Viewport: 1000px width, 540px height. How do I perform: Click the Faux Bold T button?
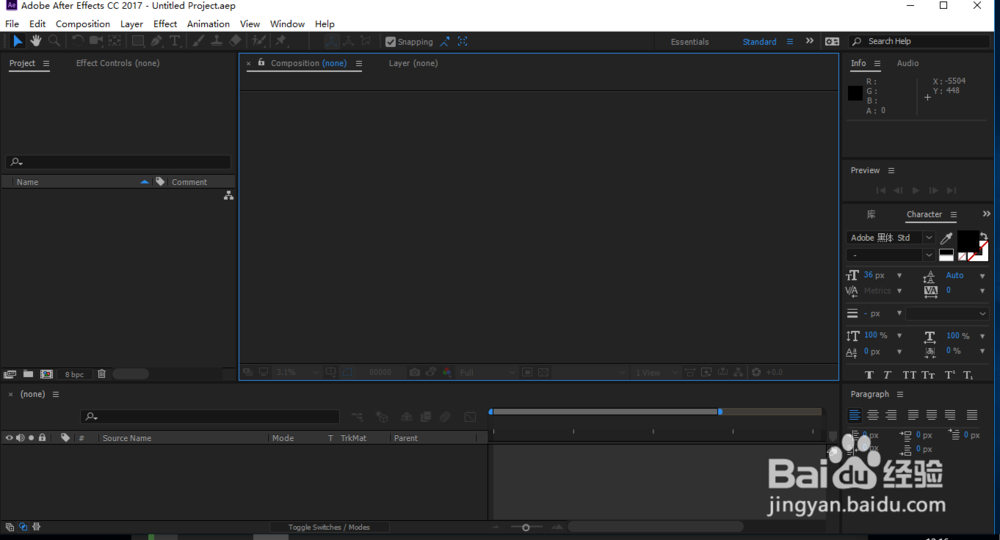pyautogui.click(x=869, y=376)
